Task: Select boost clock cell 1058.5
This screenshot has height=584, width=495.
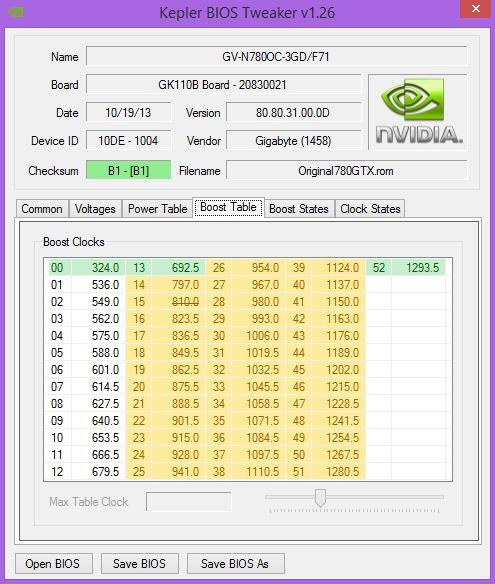Action: coord(258,403)
